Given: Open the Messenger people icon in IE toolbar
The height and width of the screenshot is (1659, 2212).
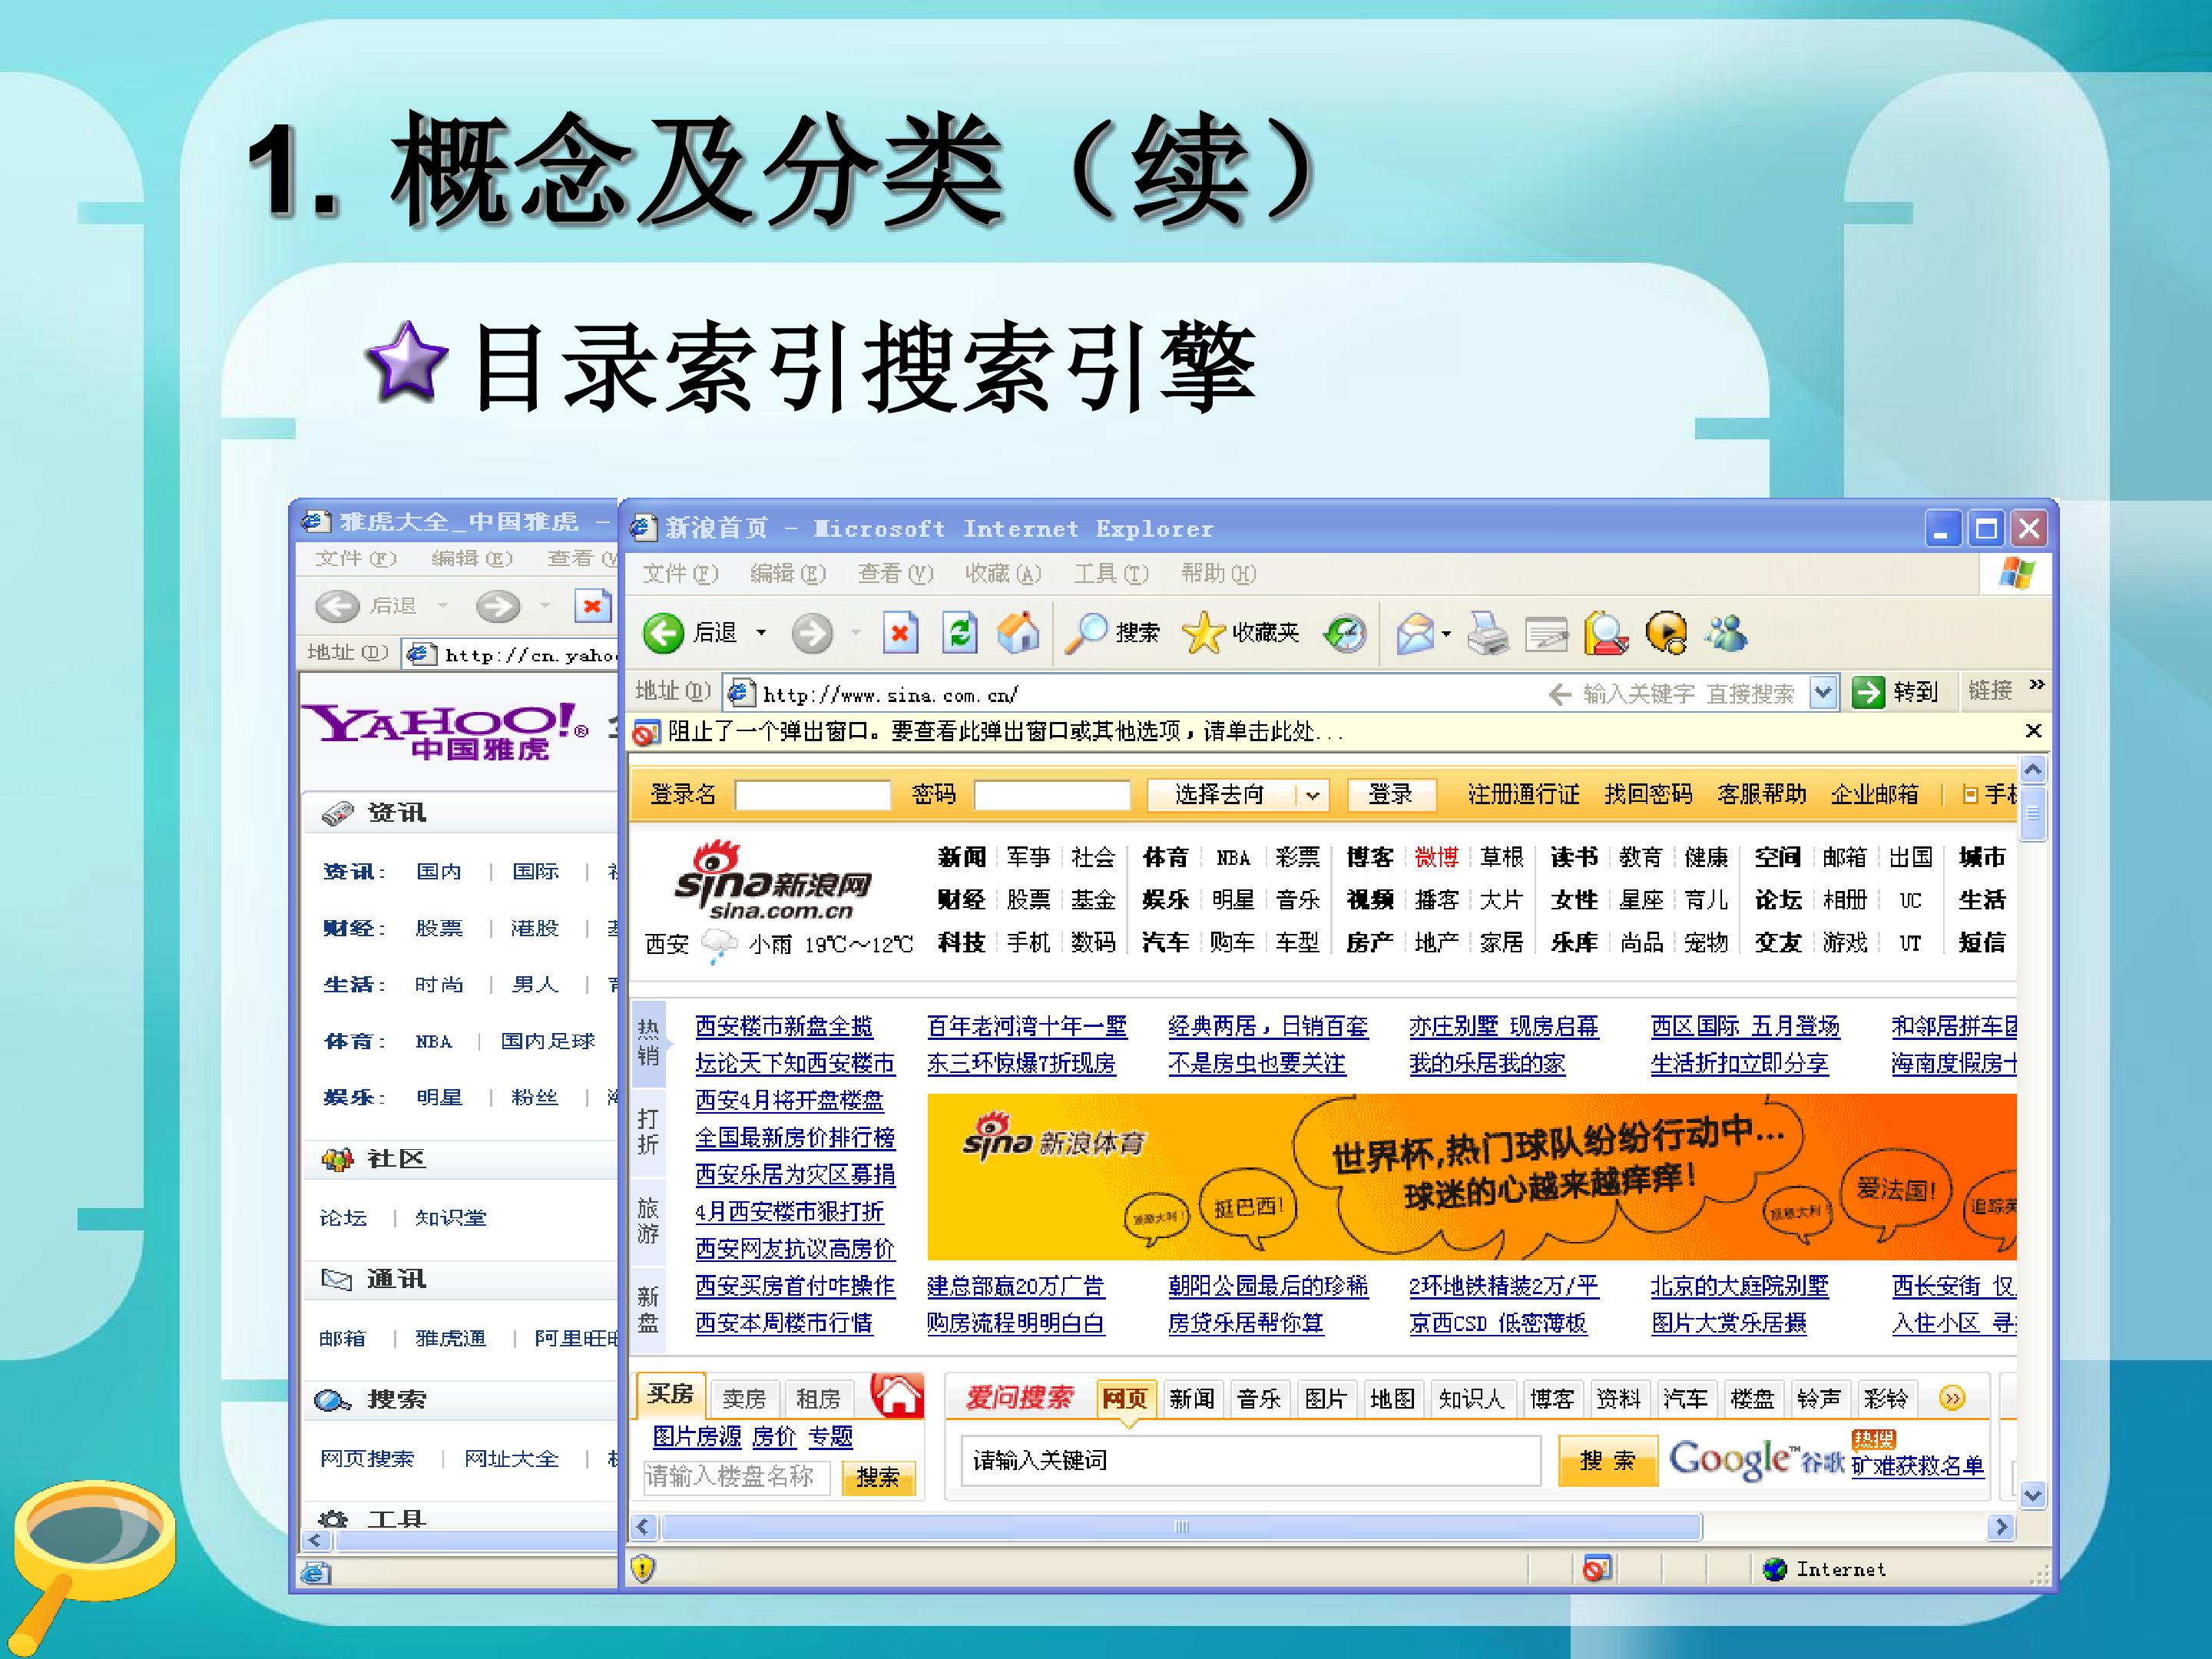Looking at the screenshot, I should pyautogui.click(x=1727, y=634).
